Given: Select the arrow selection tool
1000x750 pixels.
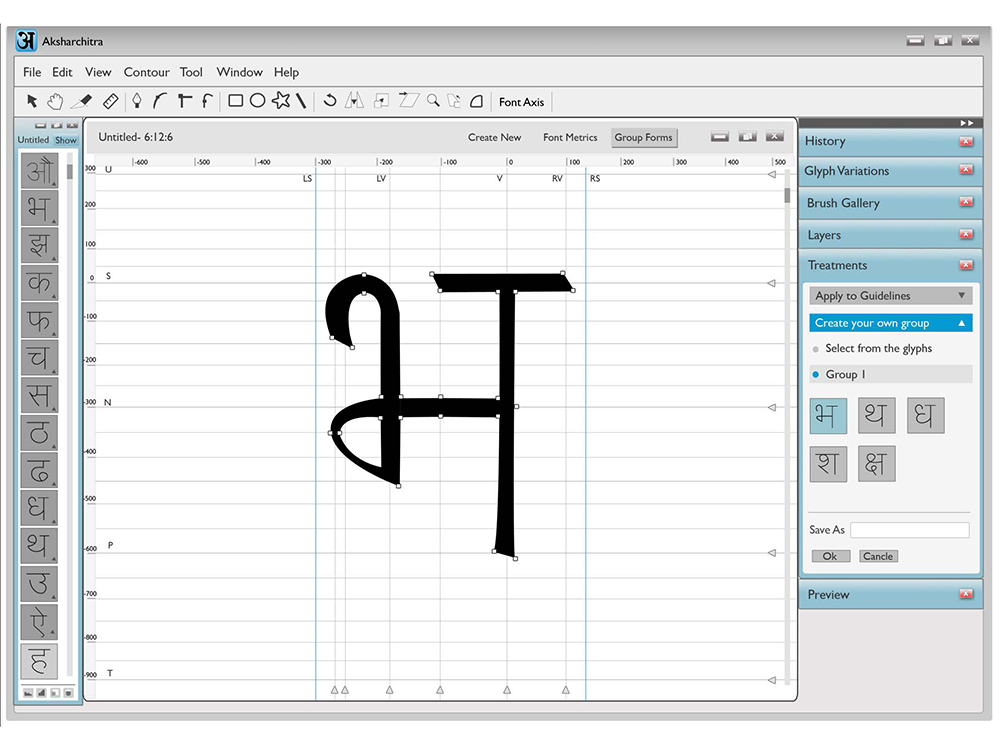Looking at the screenshot, I should [x=32, y=101].
